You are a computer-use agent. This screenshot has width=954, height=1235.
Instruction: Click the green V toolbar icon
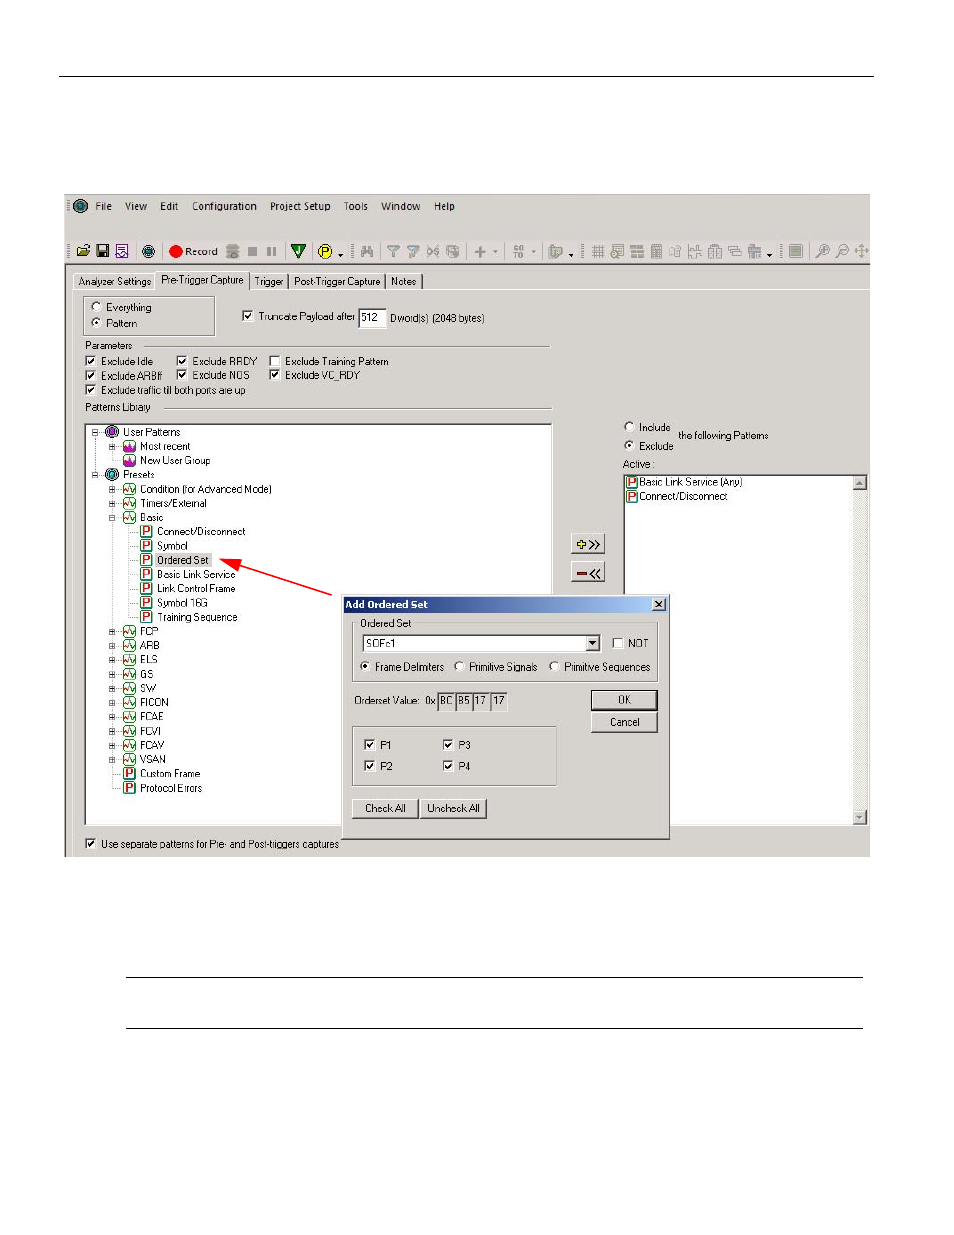(298, 251)
